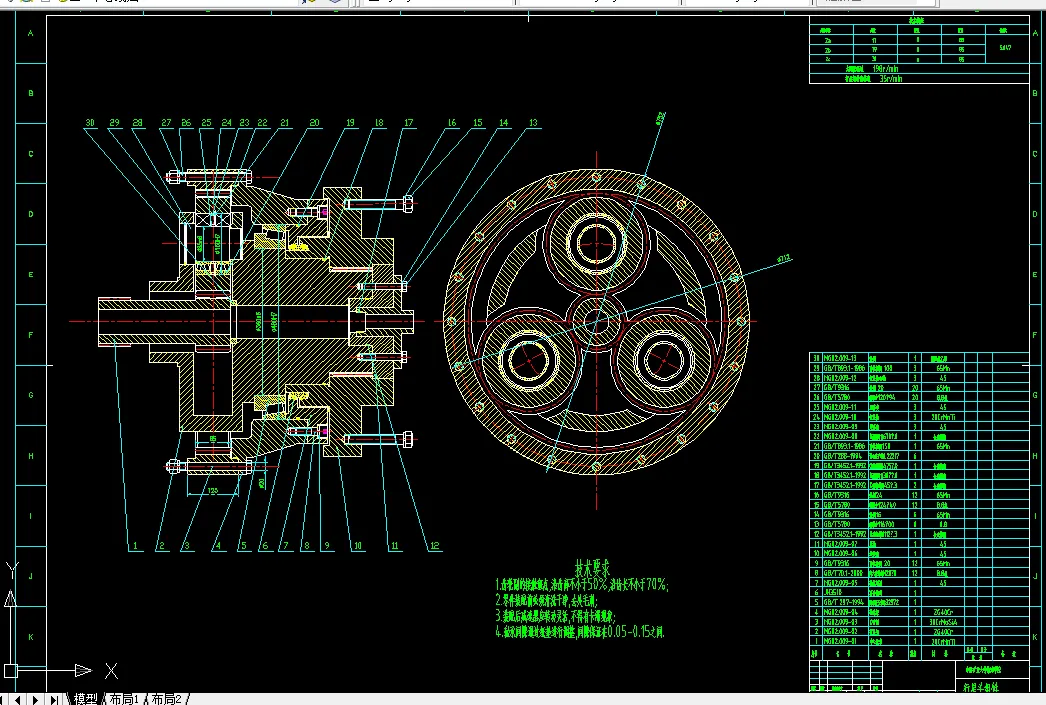Select the UCS icon origin square
Screen dimensions: 1046x705
coord(11,670)
